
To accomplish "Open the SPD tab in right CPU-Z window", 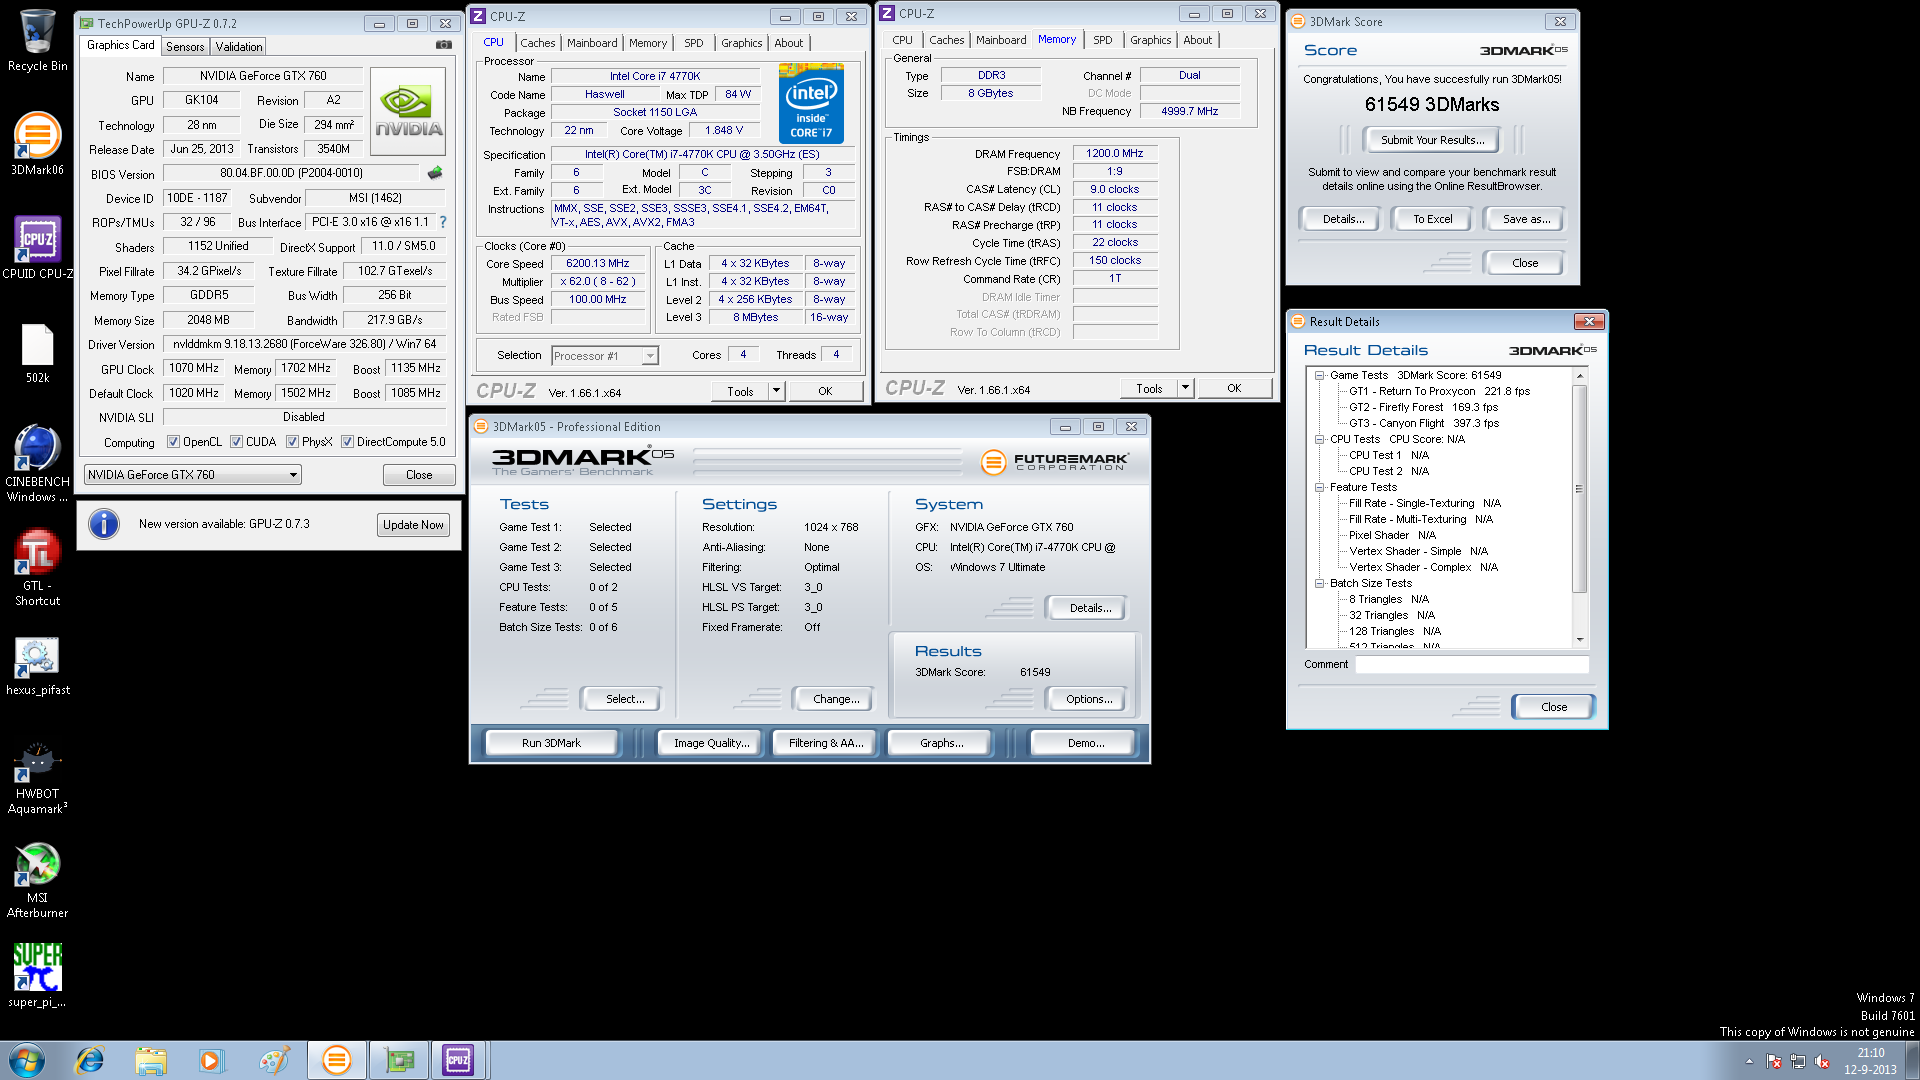I will 1103,40.
